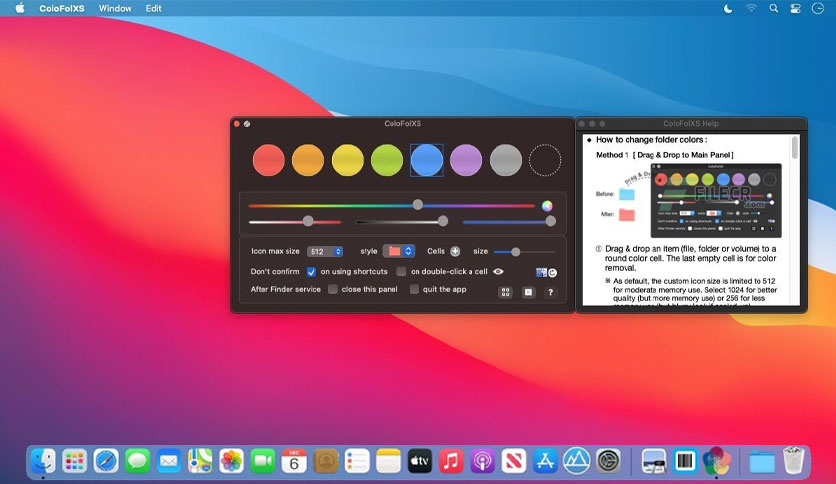836x484 pixels.
Task: Toggle the eye visibility icon
Action: (x=498, y=271)
